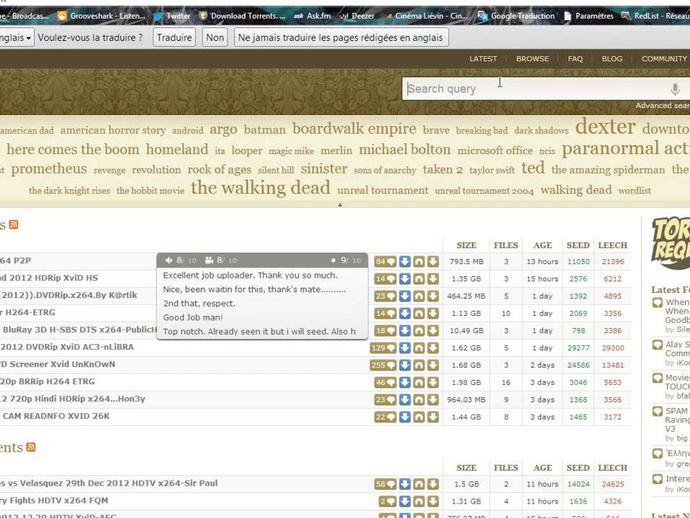690x518 pixels.
Task: Open the Paramètres bookmark
Action: 588,16
